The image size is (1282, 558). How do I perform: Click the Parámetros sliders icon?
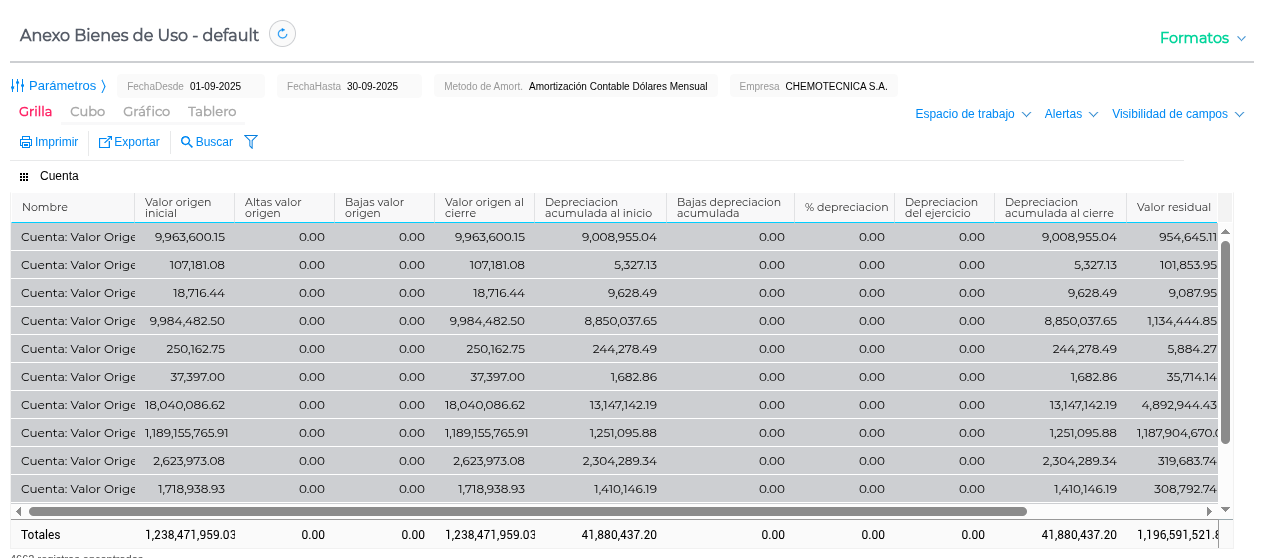coord(17,86)
